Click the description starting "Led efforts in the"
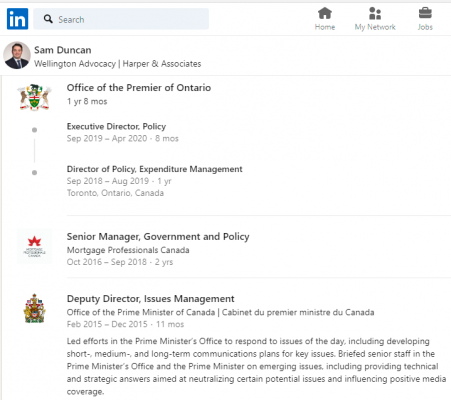Viewport: 451px width, 400px height. 256,366
